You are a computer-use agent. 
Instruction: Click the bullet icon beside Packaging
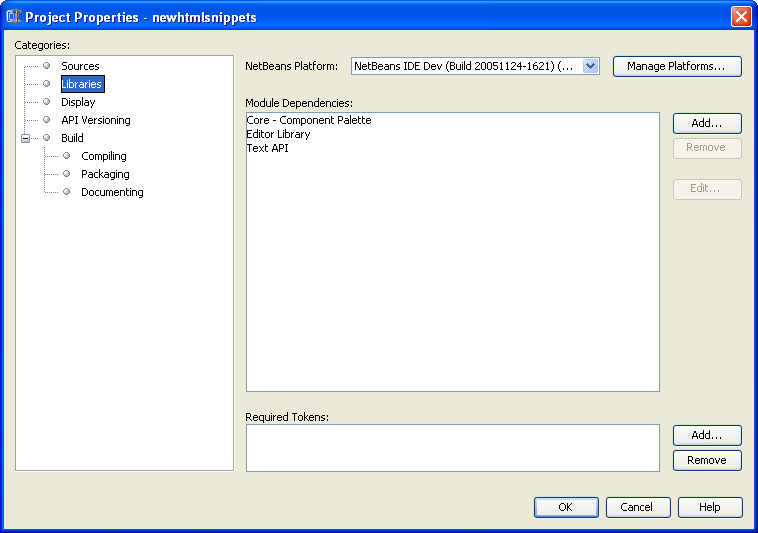67,173
